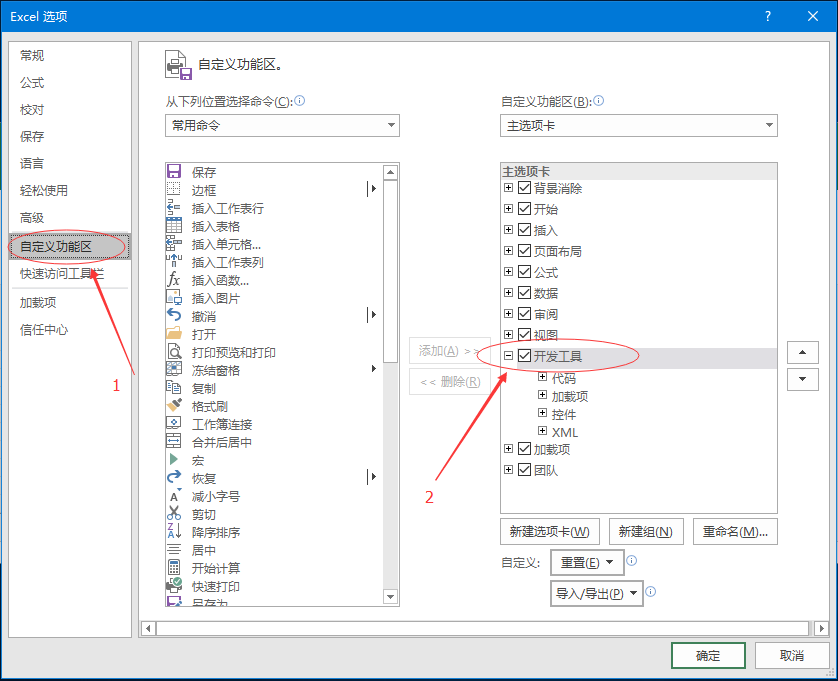Viewport: 838px width, 681px height.
Task: Toggle the 开始 tab checkbox
Action: tap(524, 208)
